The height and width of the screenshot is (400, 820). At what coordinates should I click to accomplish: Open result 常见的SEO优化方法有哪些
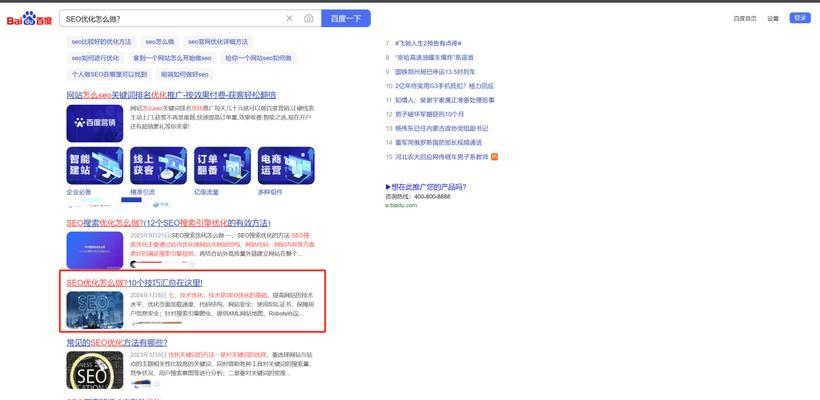(117, 343)
